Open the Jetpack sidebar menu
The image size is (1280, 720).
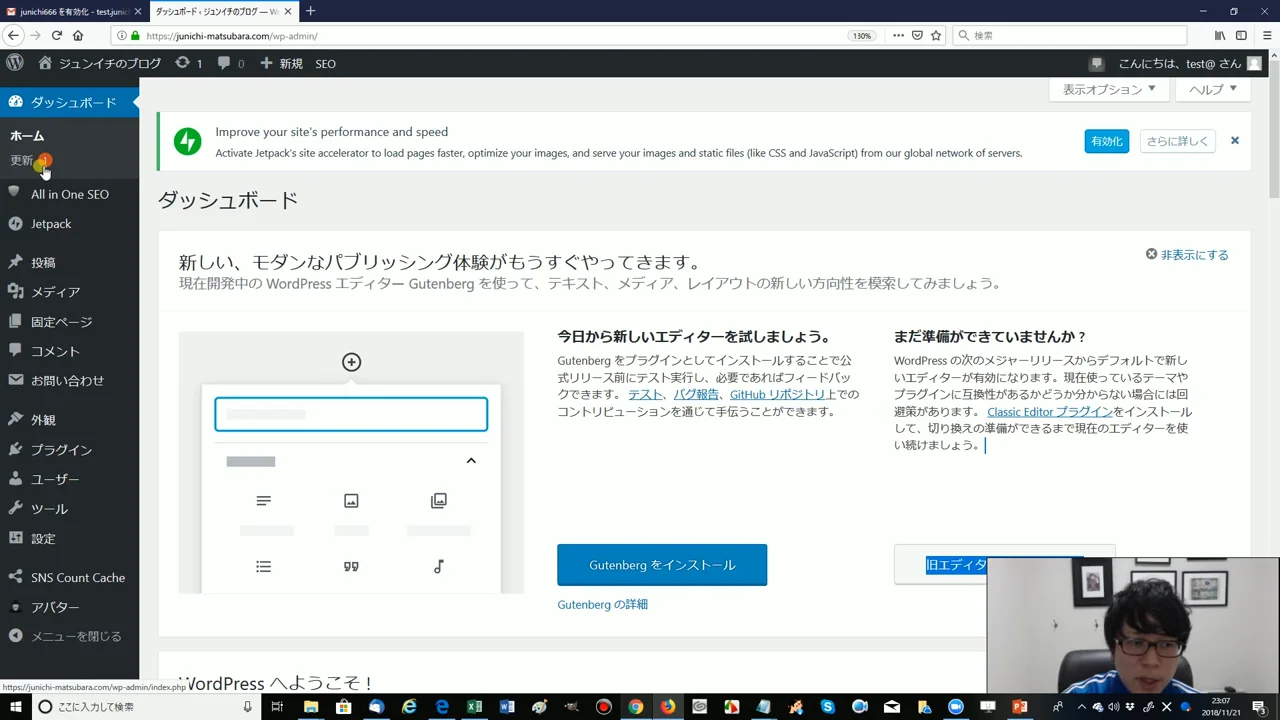pyautogui.click(x=69, y=224)
